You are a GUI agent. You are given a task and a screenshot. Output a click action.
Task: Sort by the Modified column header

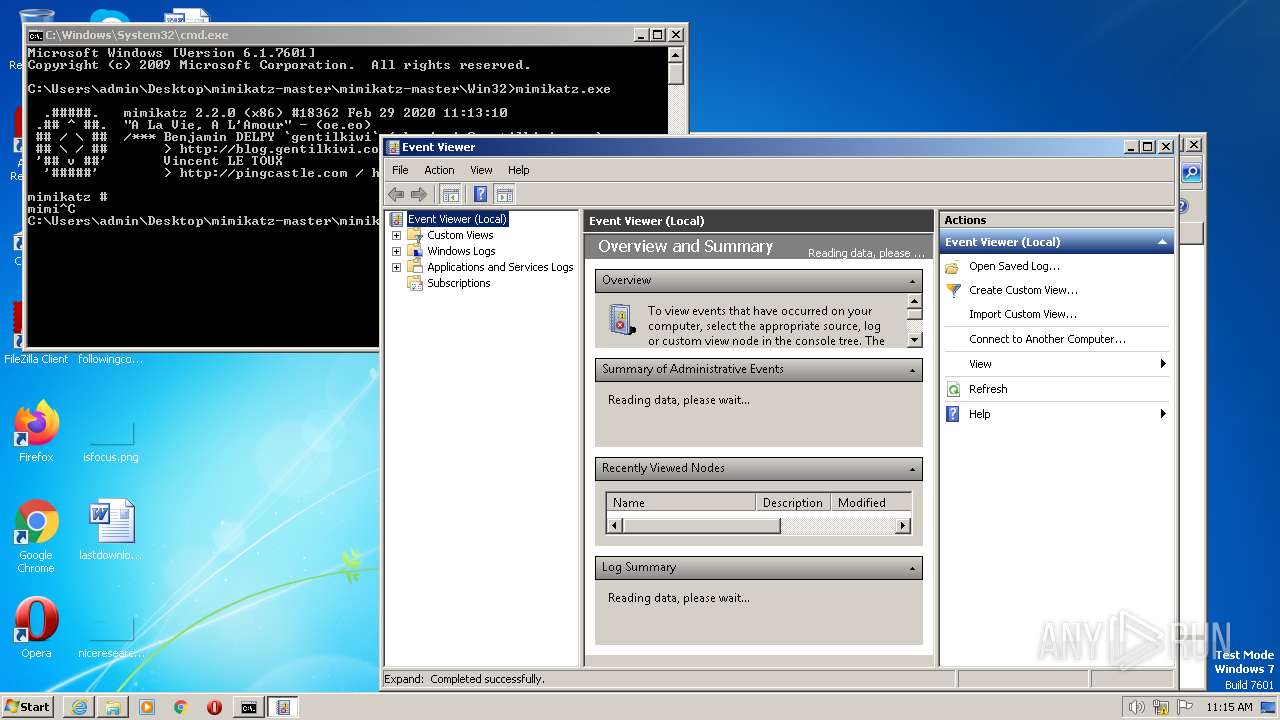[871, 503]
